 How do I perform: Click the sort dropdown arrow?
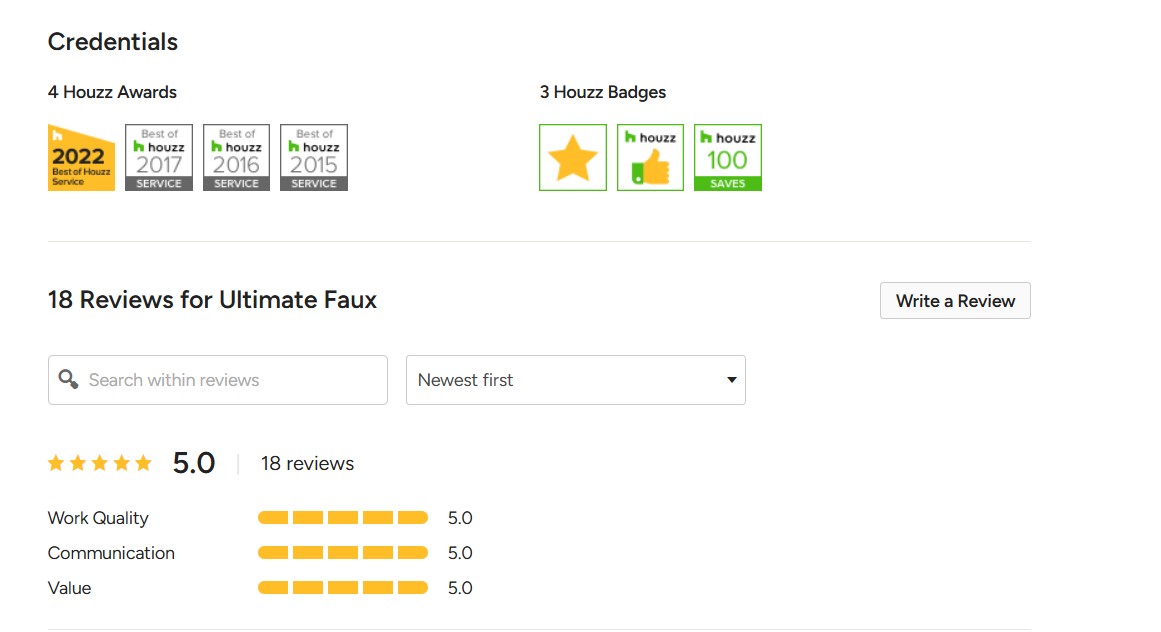(x=732, y=380)
